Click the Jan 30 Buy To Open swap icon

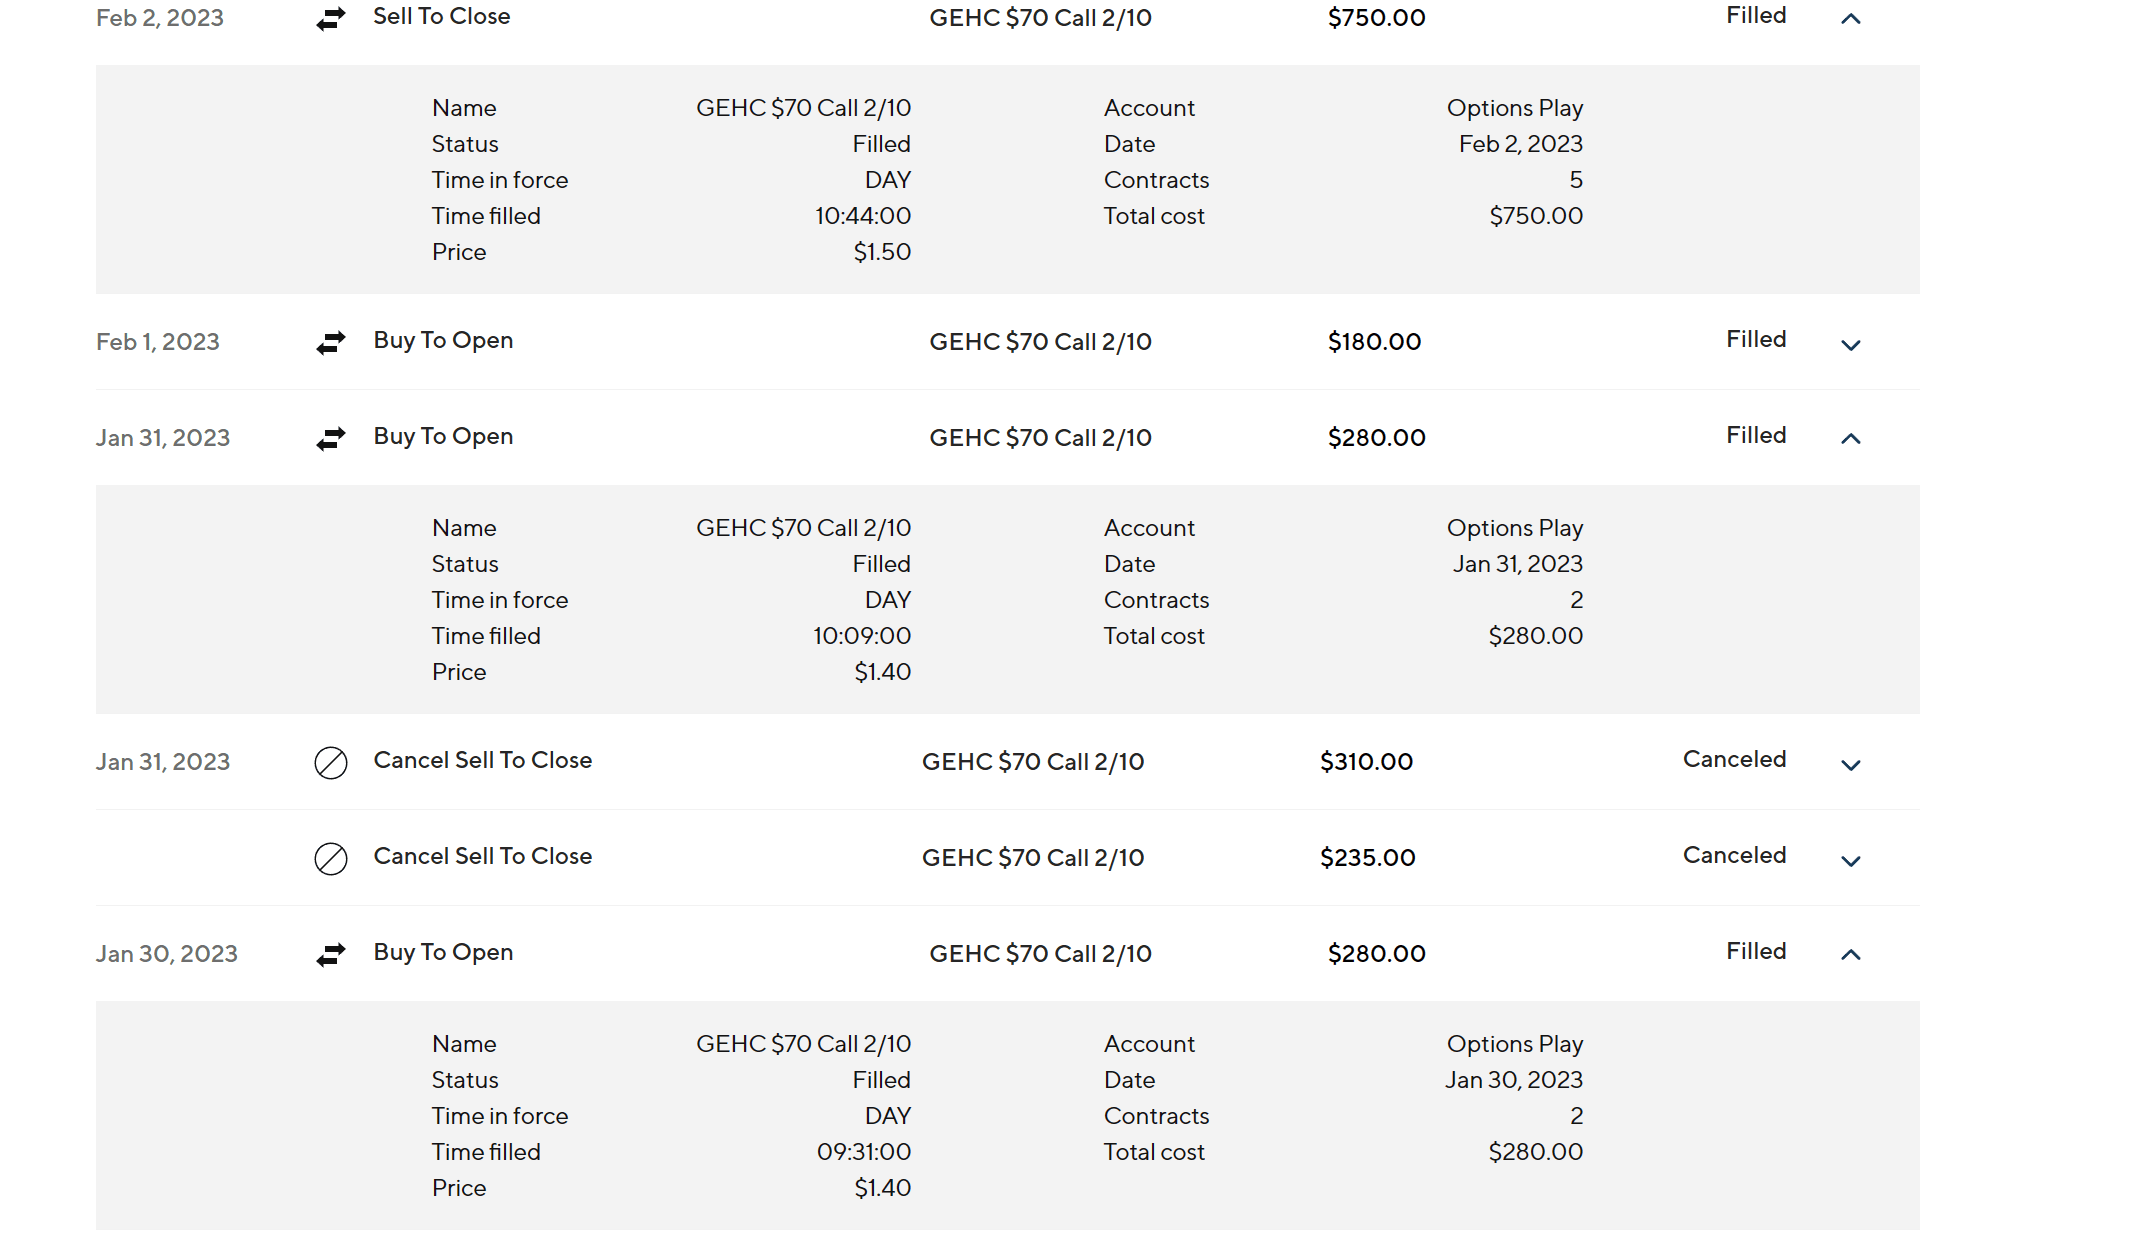click(331, 955)
